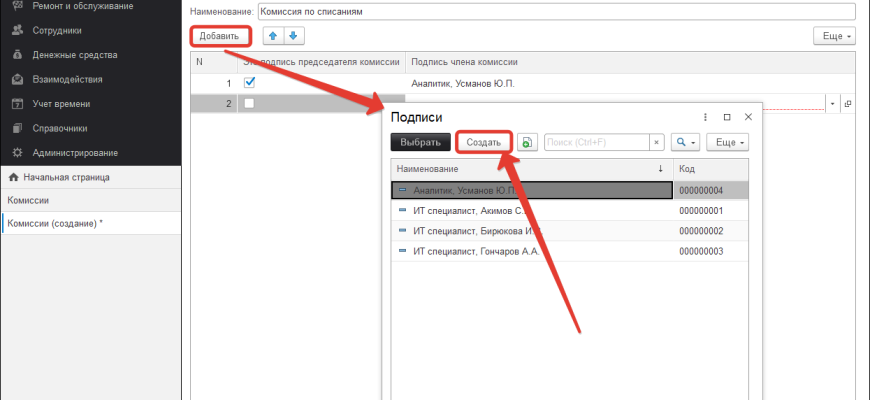
Task: Click the Поиск (Ctrl+F) search field
Action: pos(597,142)
